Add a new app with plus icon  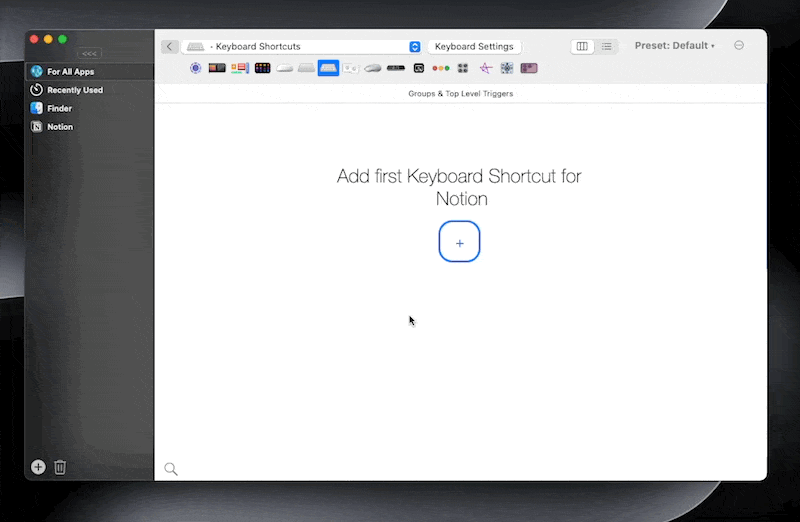[38, 467]
